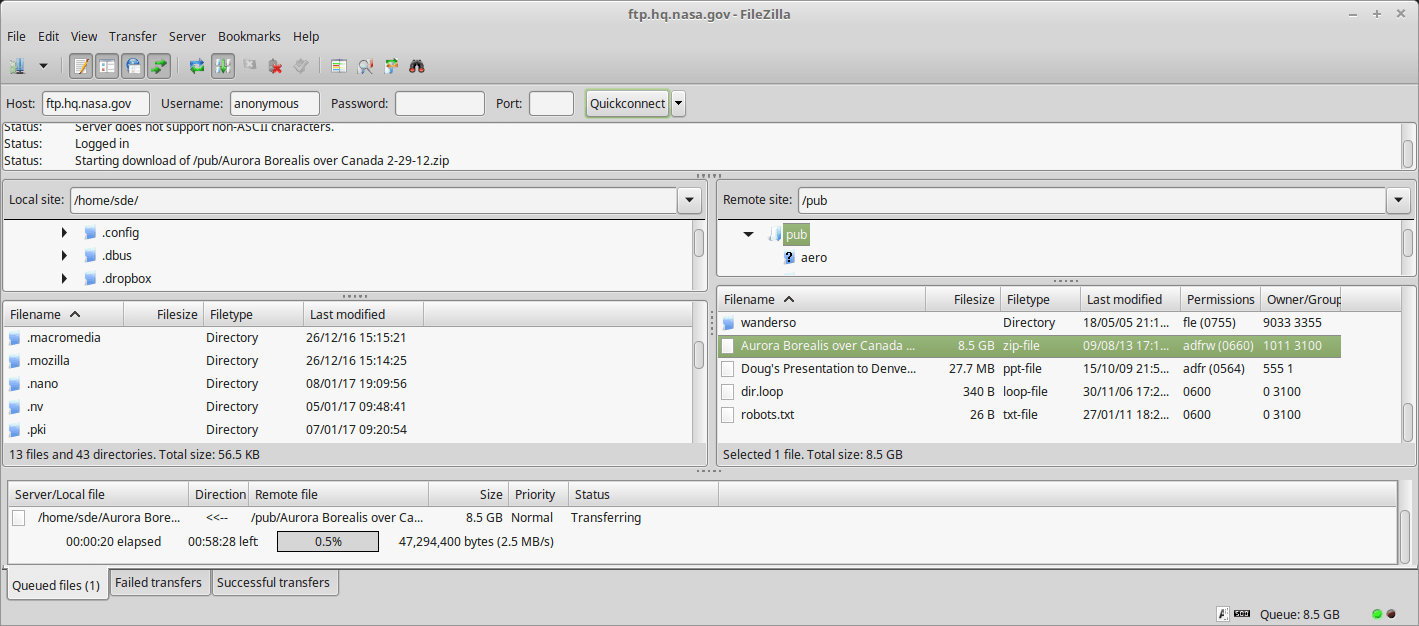Screen dimensions: 1419x626
Task: Click the Password input field
Action: click(439, 103)
